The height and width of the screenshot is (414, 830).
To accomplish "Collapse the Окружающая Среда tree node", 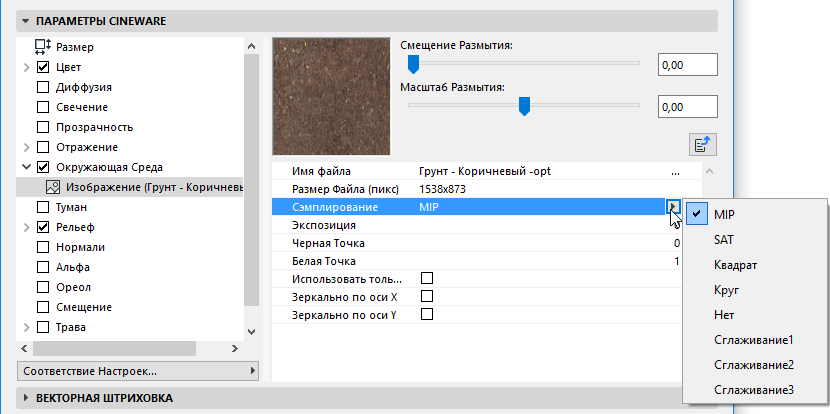I will tap(26, 167).
